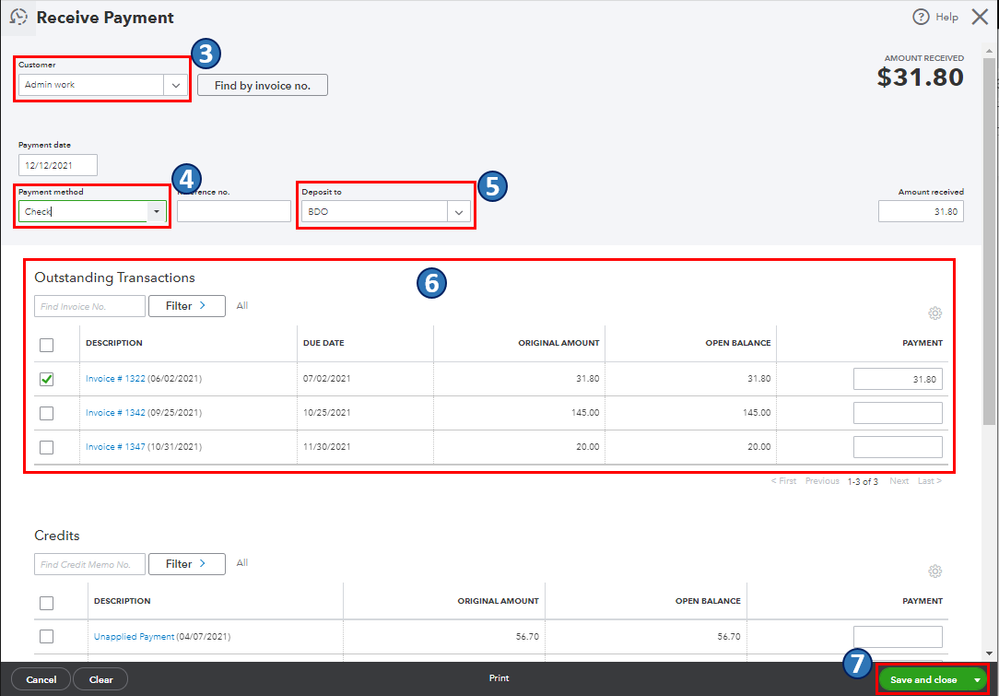Image resolution: width=999 pixels, height=696 pixels.
Task: Expand the Customer dropdown
Action: pos(176,85)
